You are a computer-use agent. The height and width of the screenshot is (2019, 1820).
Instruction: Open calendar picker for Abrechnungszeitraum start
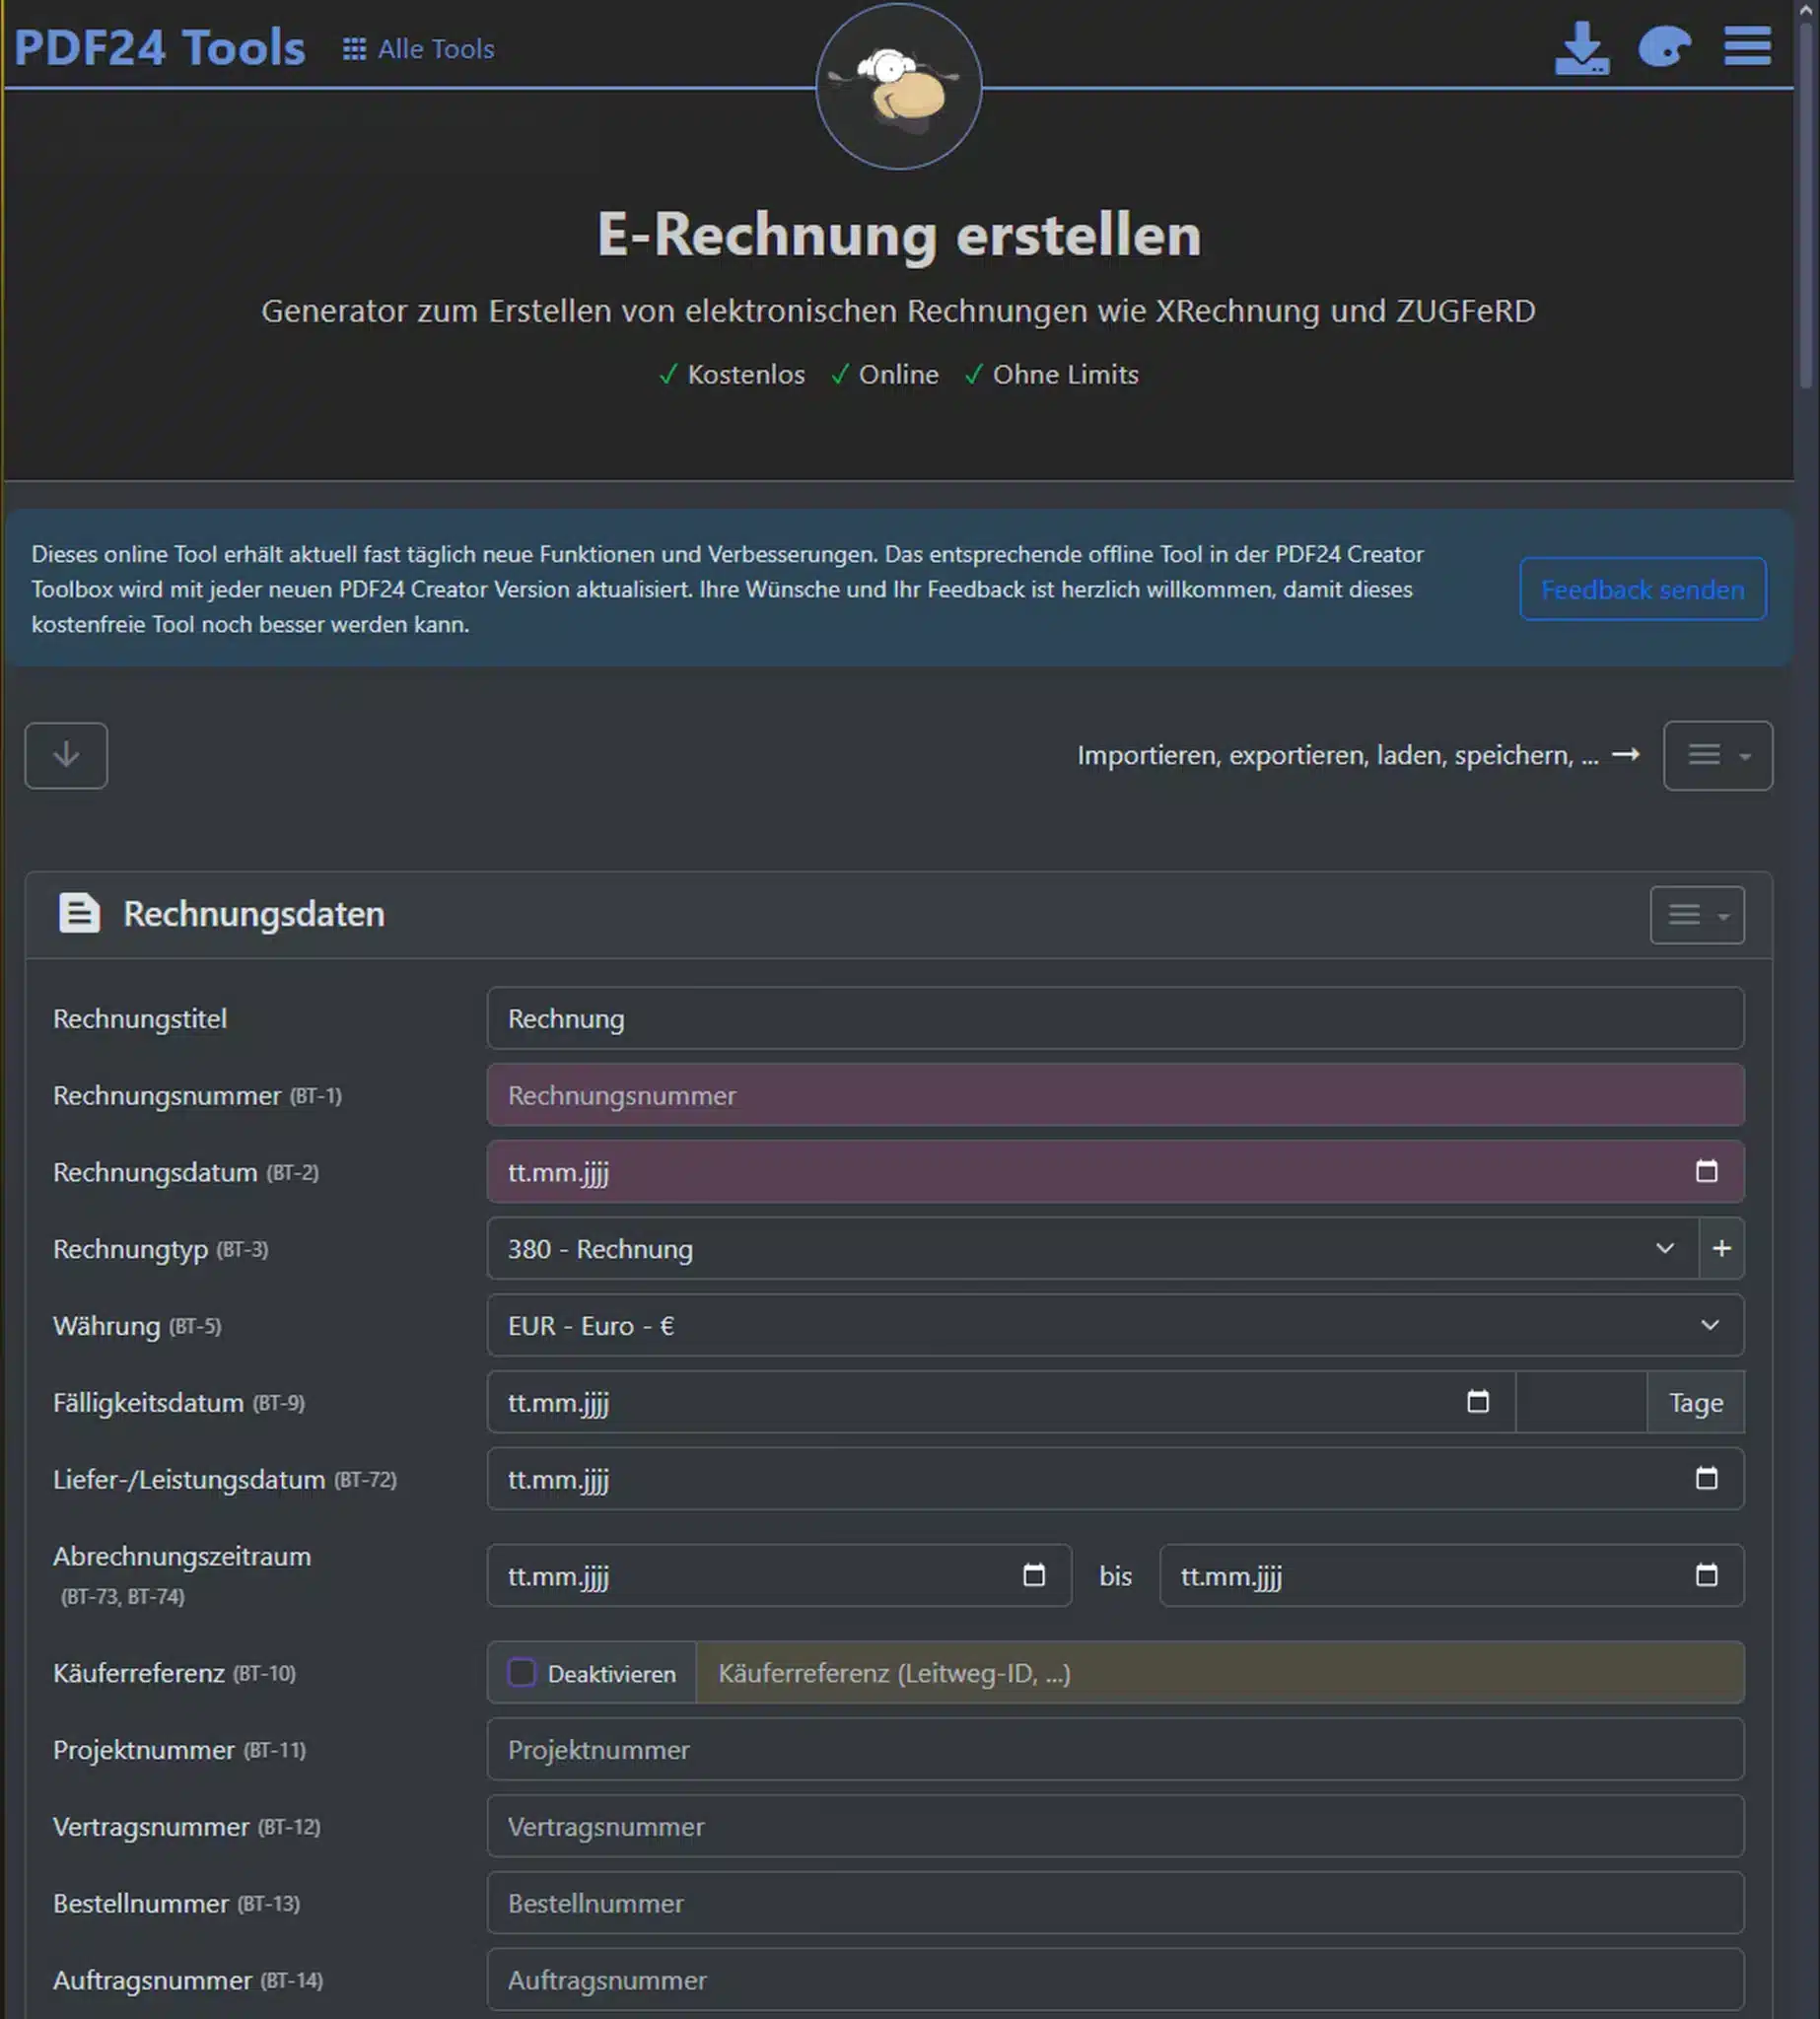[1033, 1575]
